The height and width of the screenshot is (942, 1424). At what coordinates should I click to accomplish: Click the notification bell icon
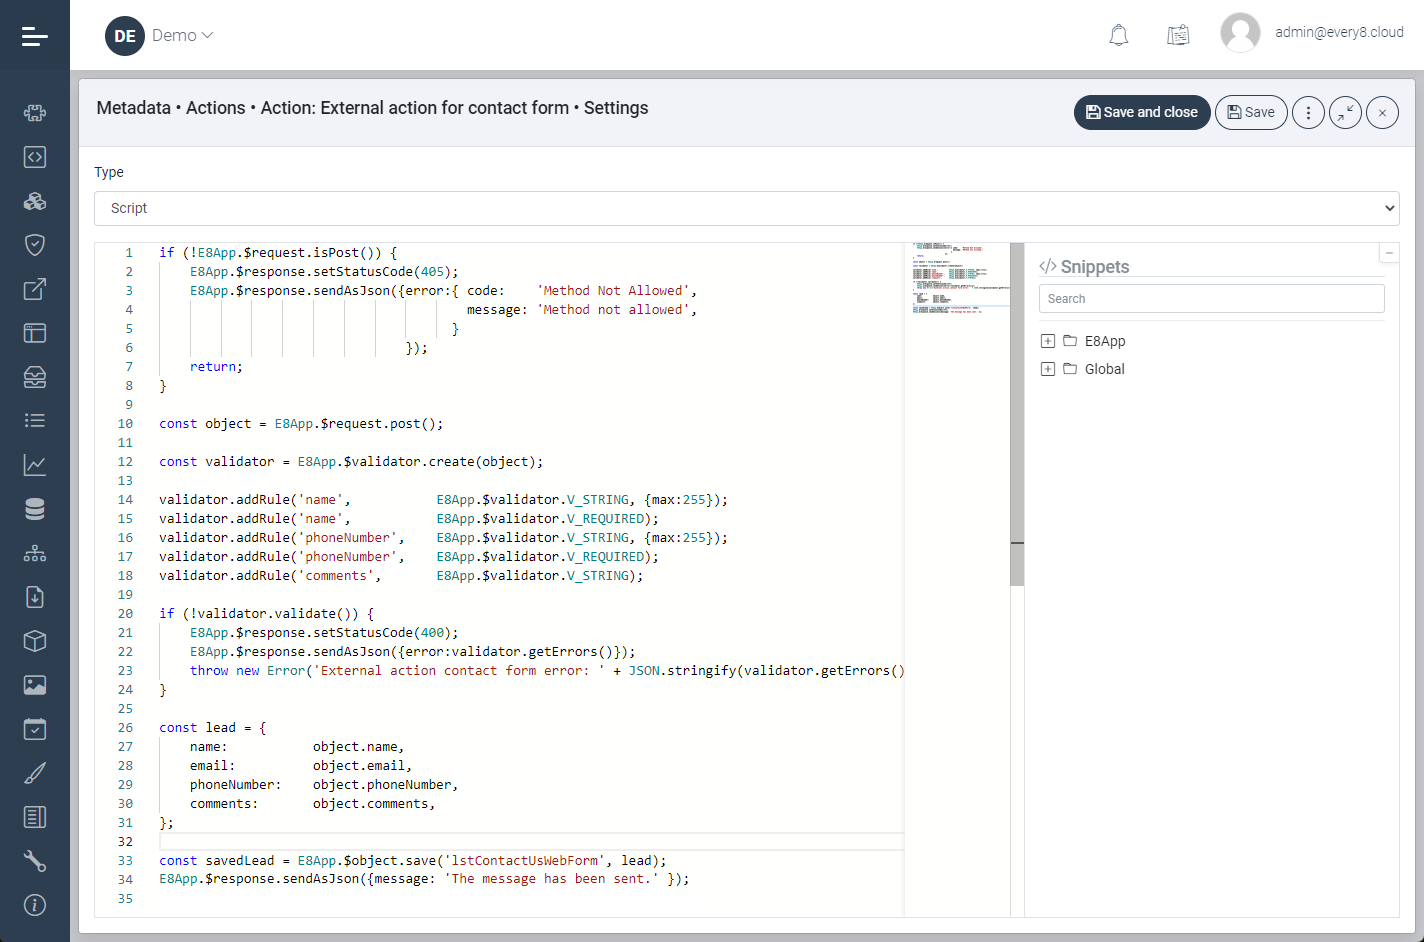(1119, 36)
